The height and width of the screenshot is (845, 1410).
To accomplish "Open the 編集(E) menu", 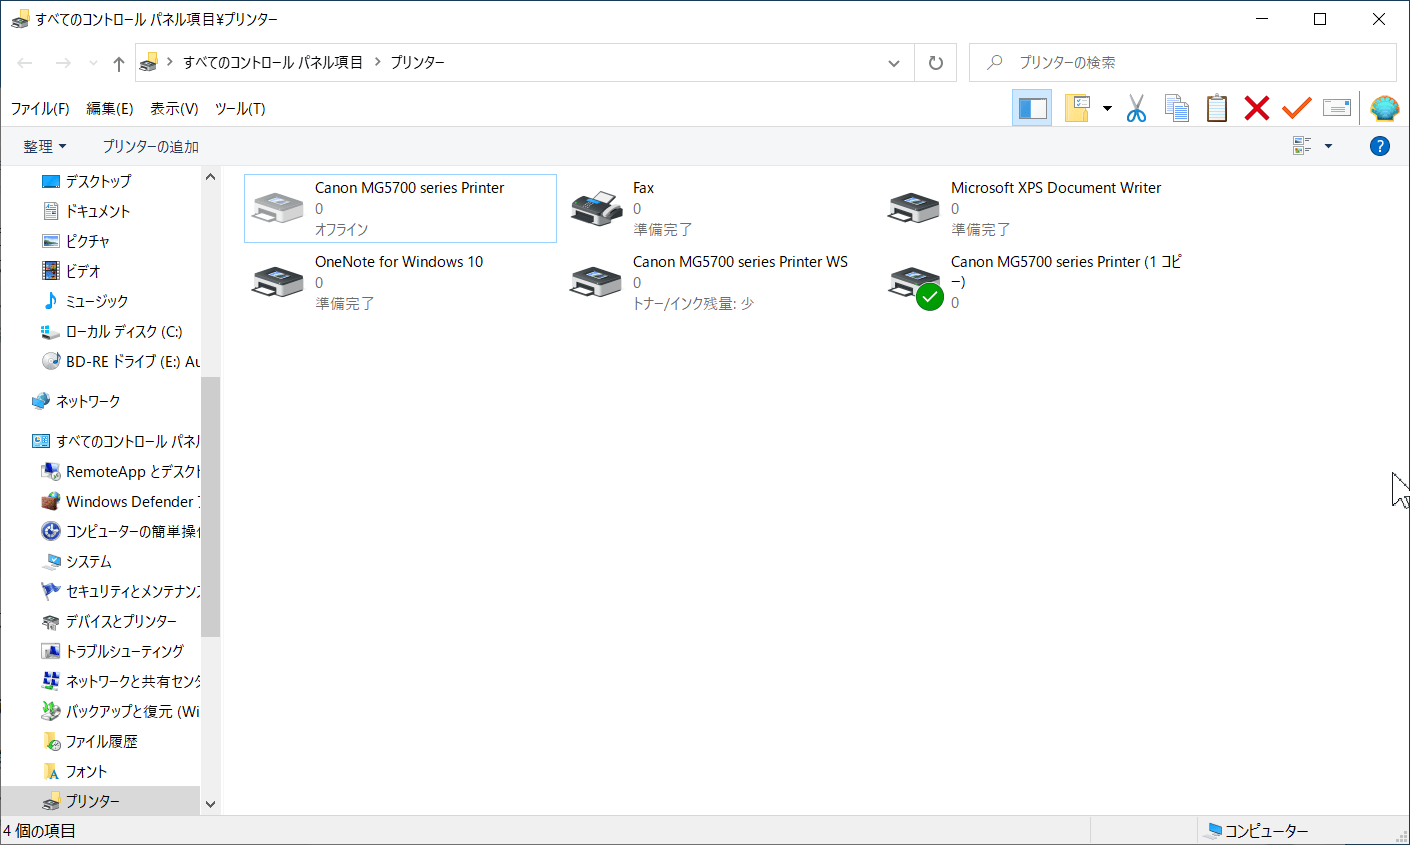I will click(x=110, y=108).
